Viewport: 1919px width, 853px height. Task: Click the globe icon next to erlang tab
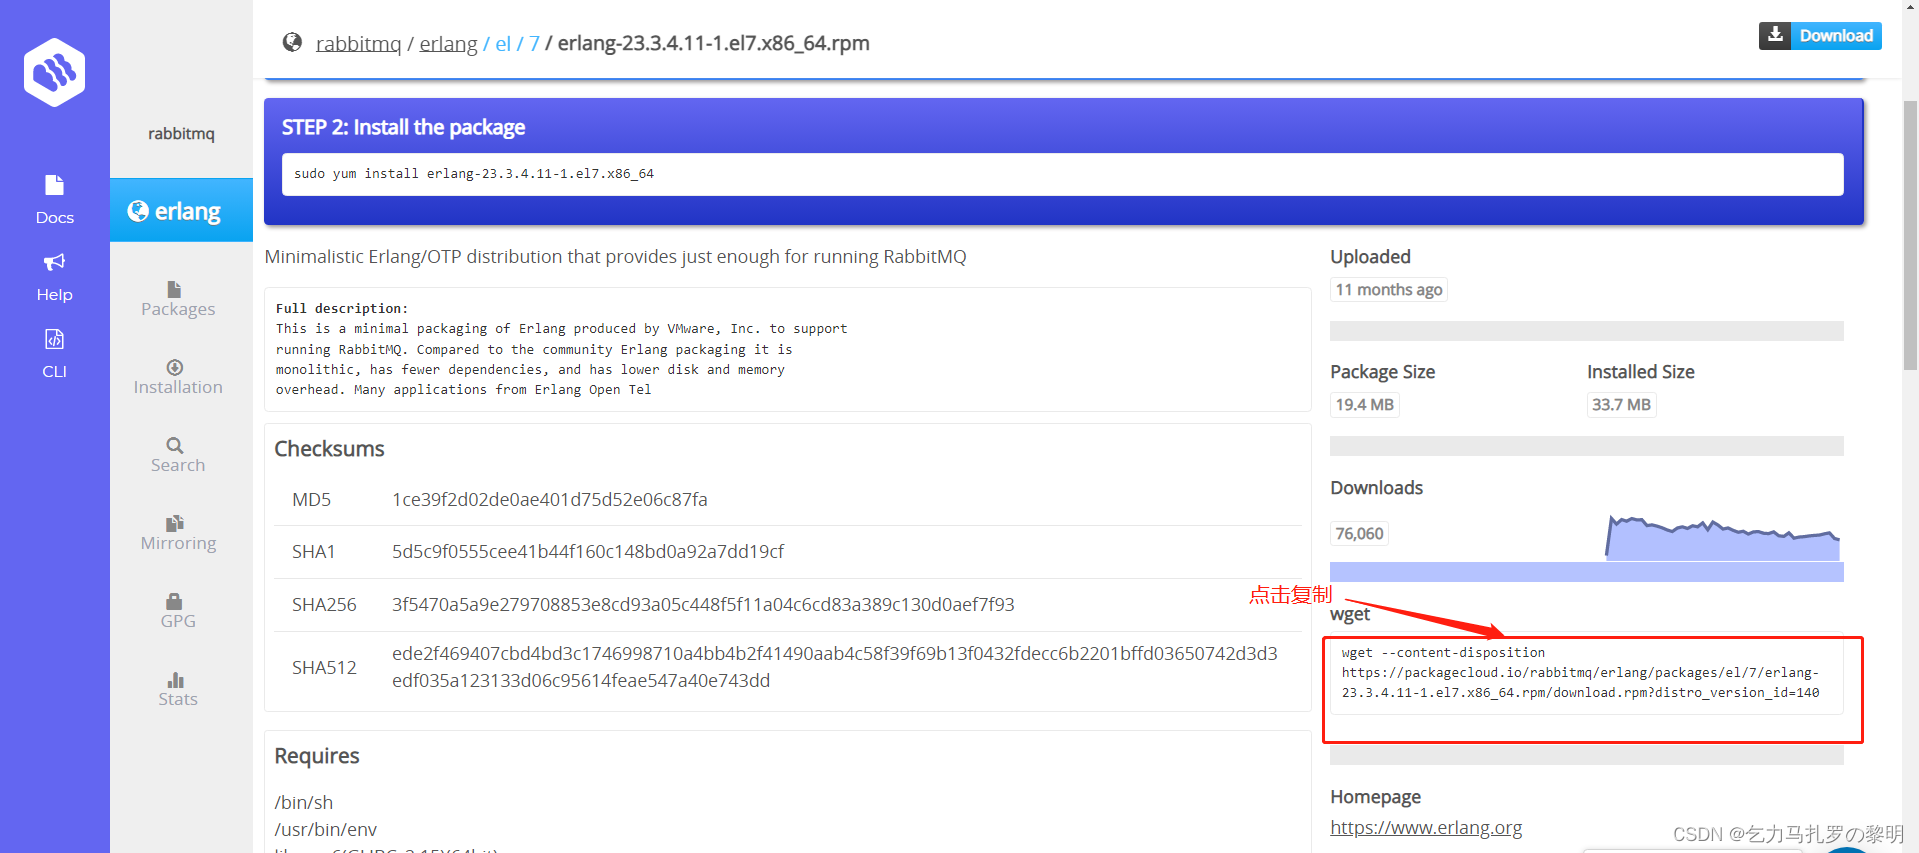pos(138,211)
